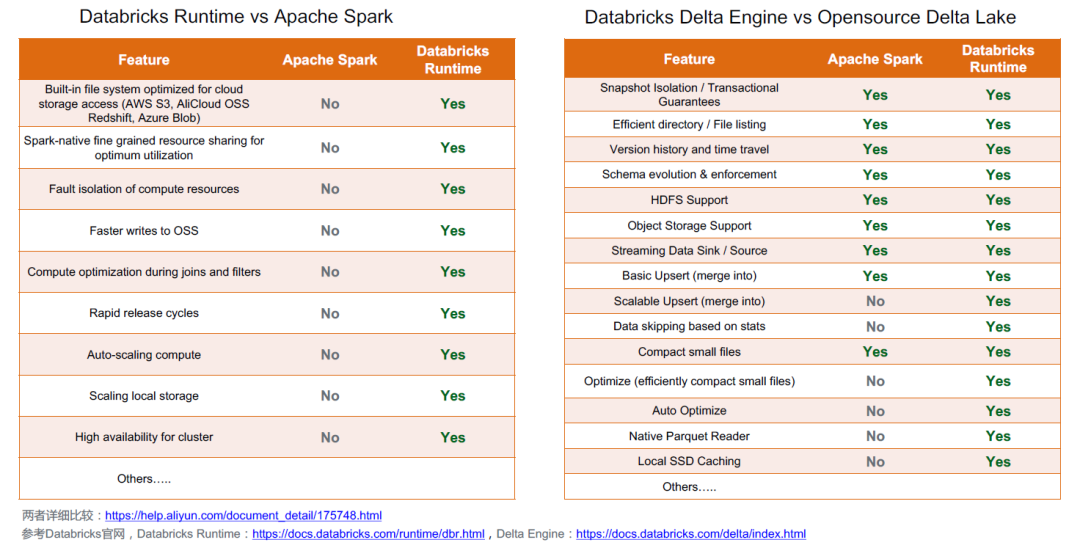This screenshot has height=548, width=1080.
Task: Click the right table's Databricks Runtime header
Action: 998,59
